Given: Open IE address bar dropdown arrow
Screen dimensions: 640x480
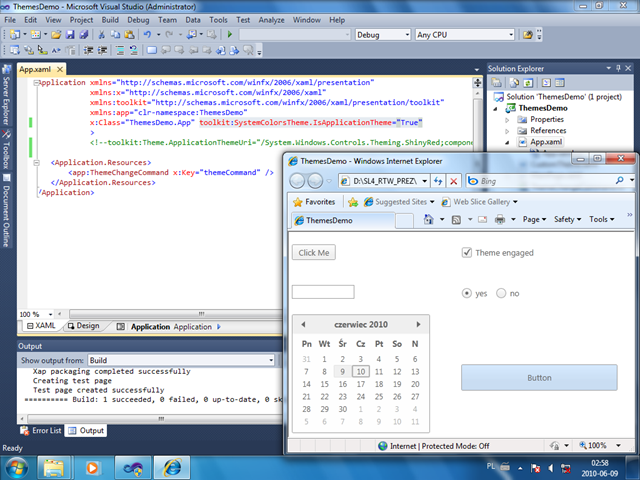Looking at the screenshot, I should pyautogui.click(x=424, y=181).
